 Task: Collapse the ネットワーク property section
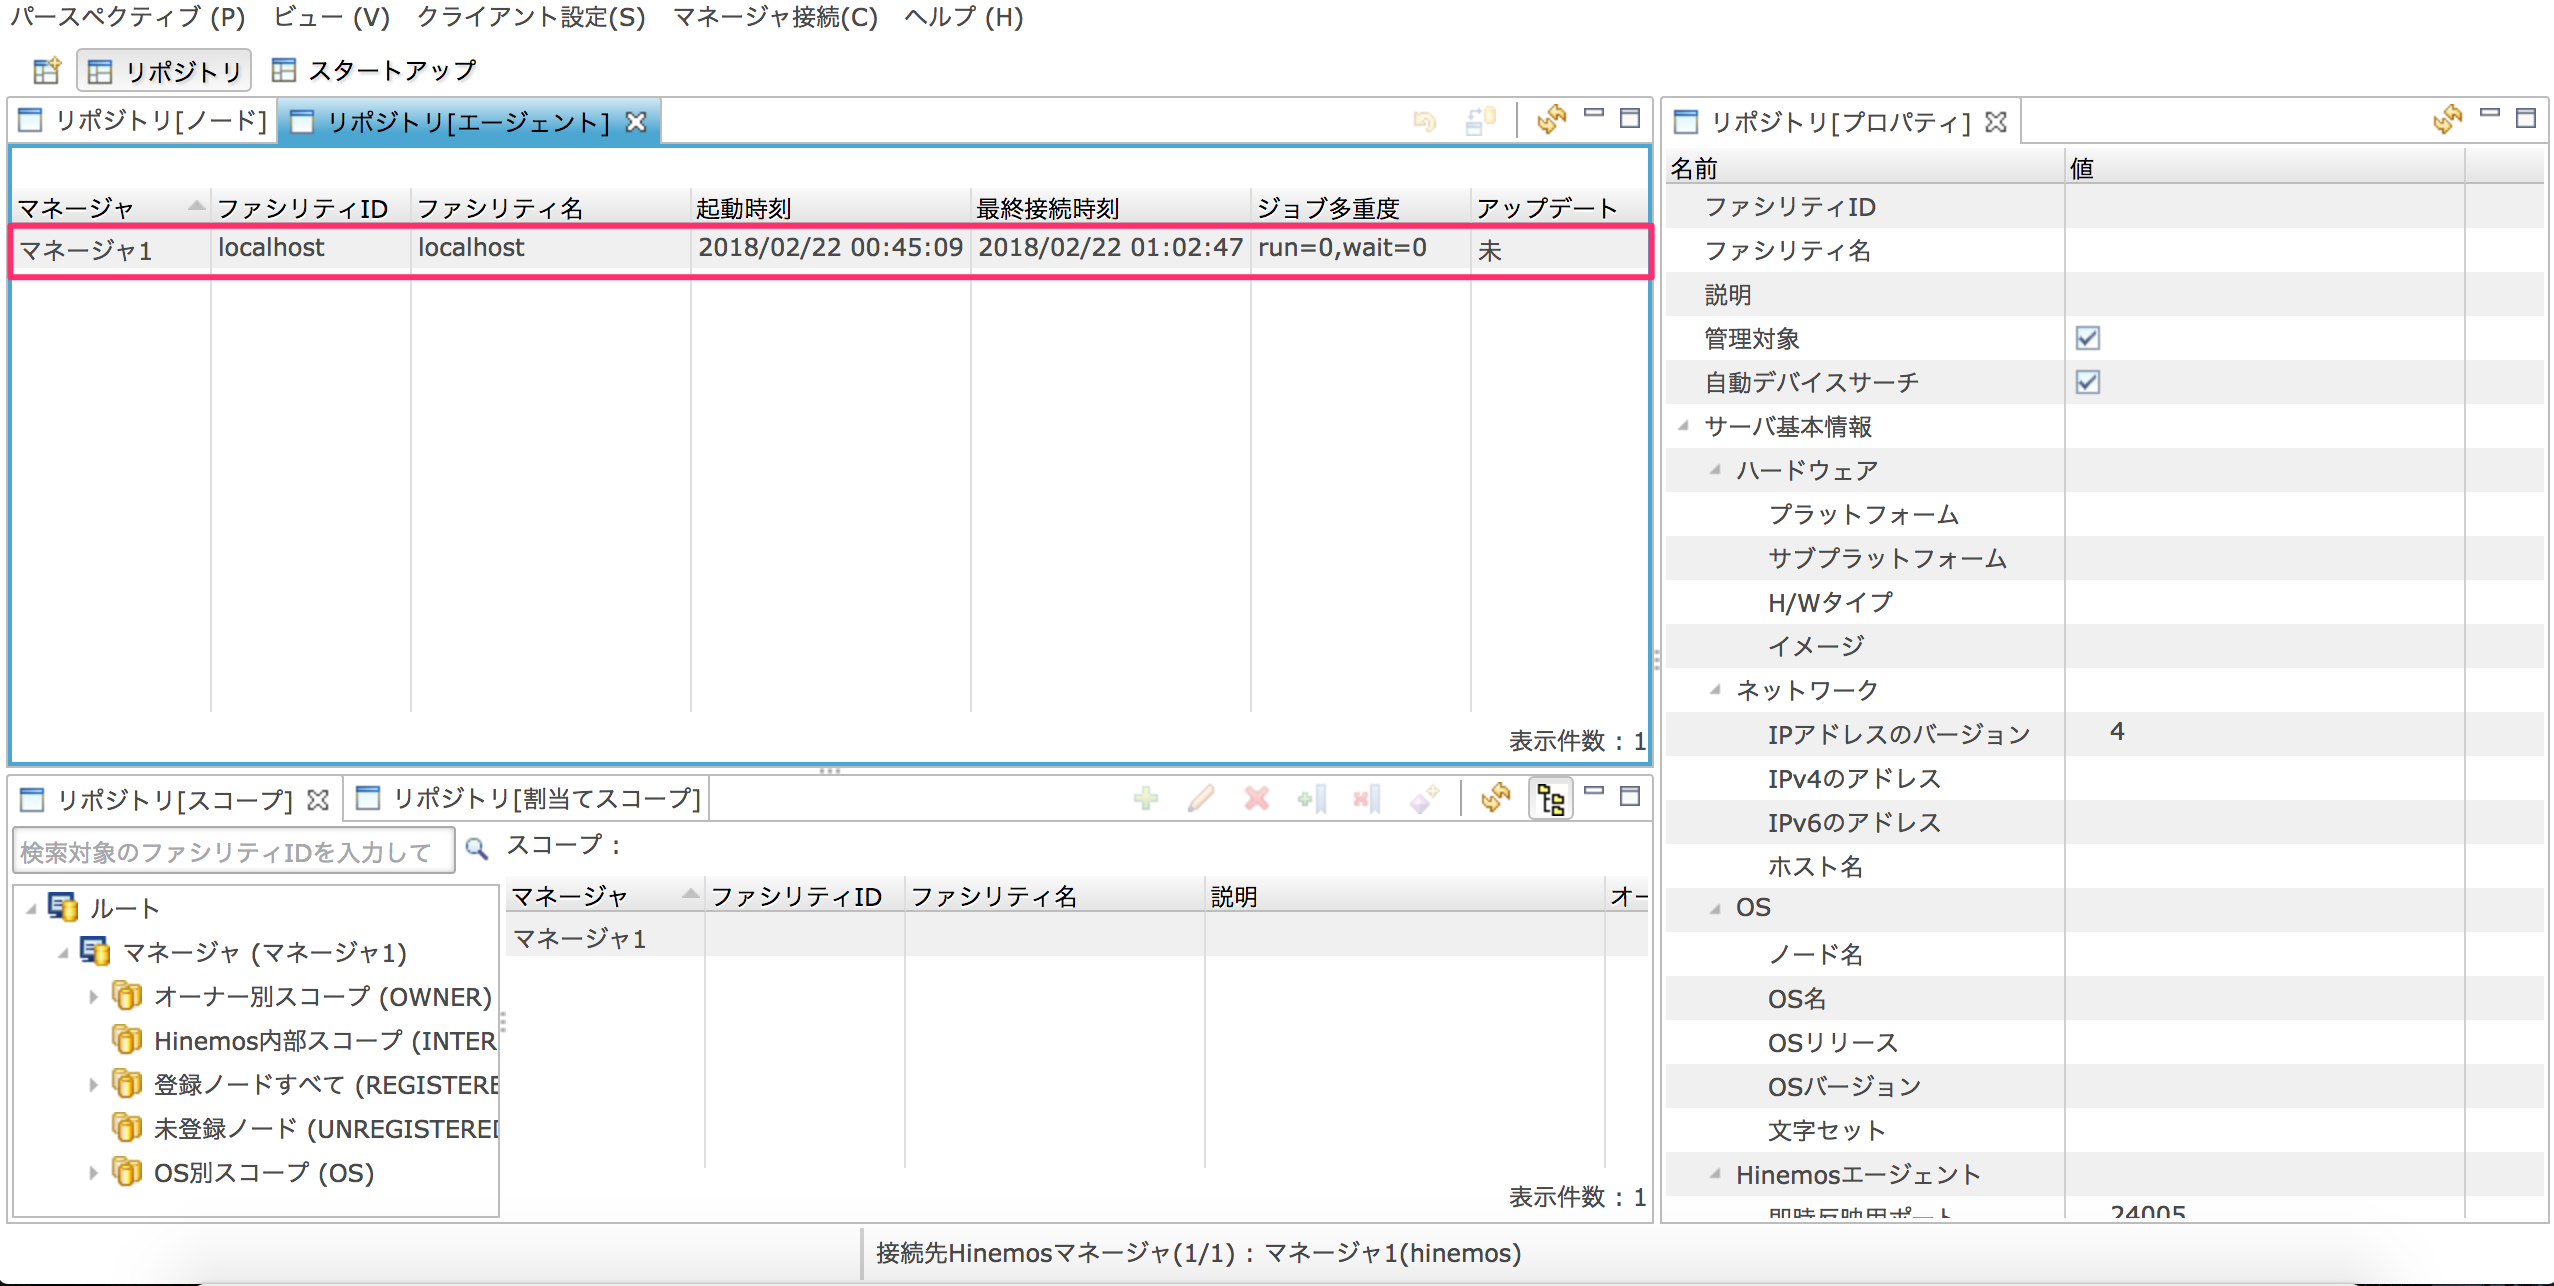1716,690
